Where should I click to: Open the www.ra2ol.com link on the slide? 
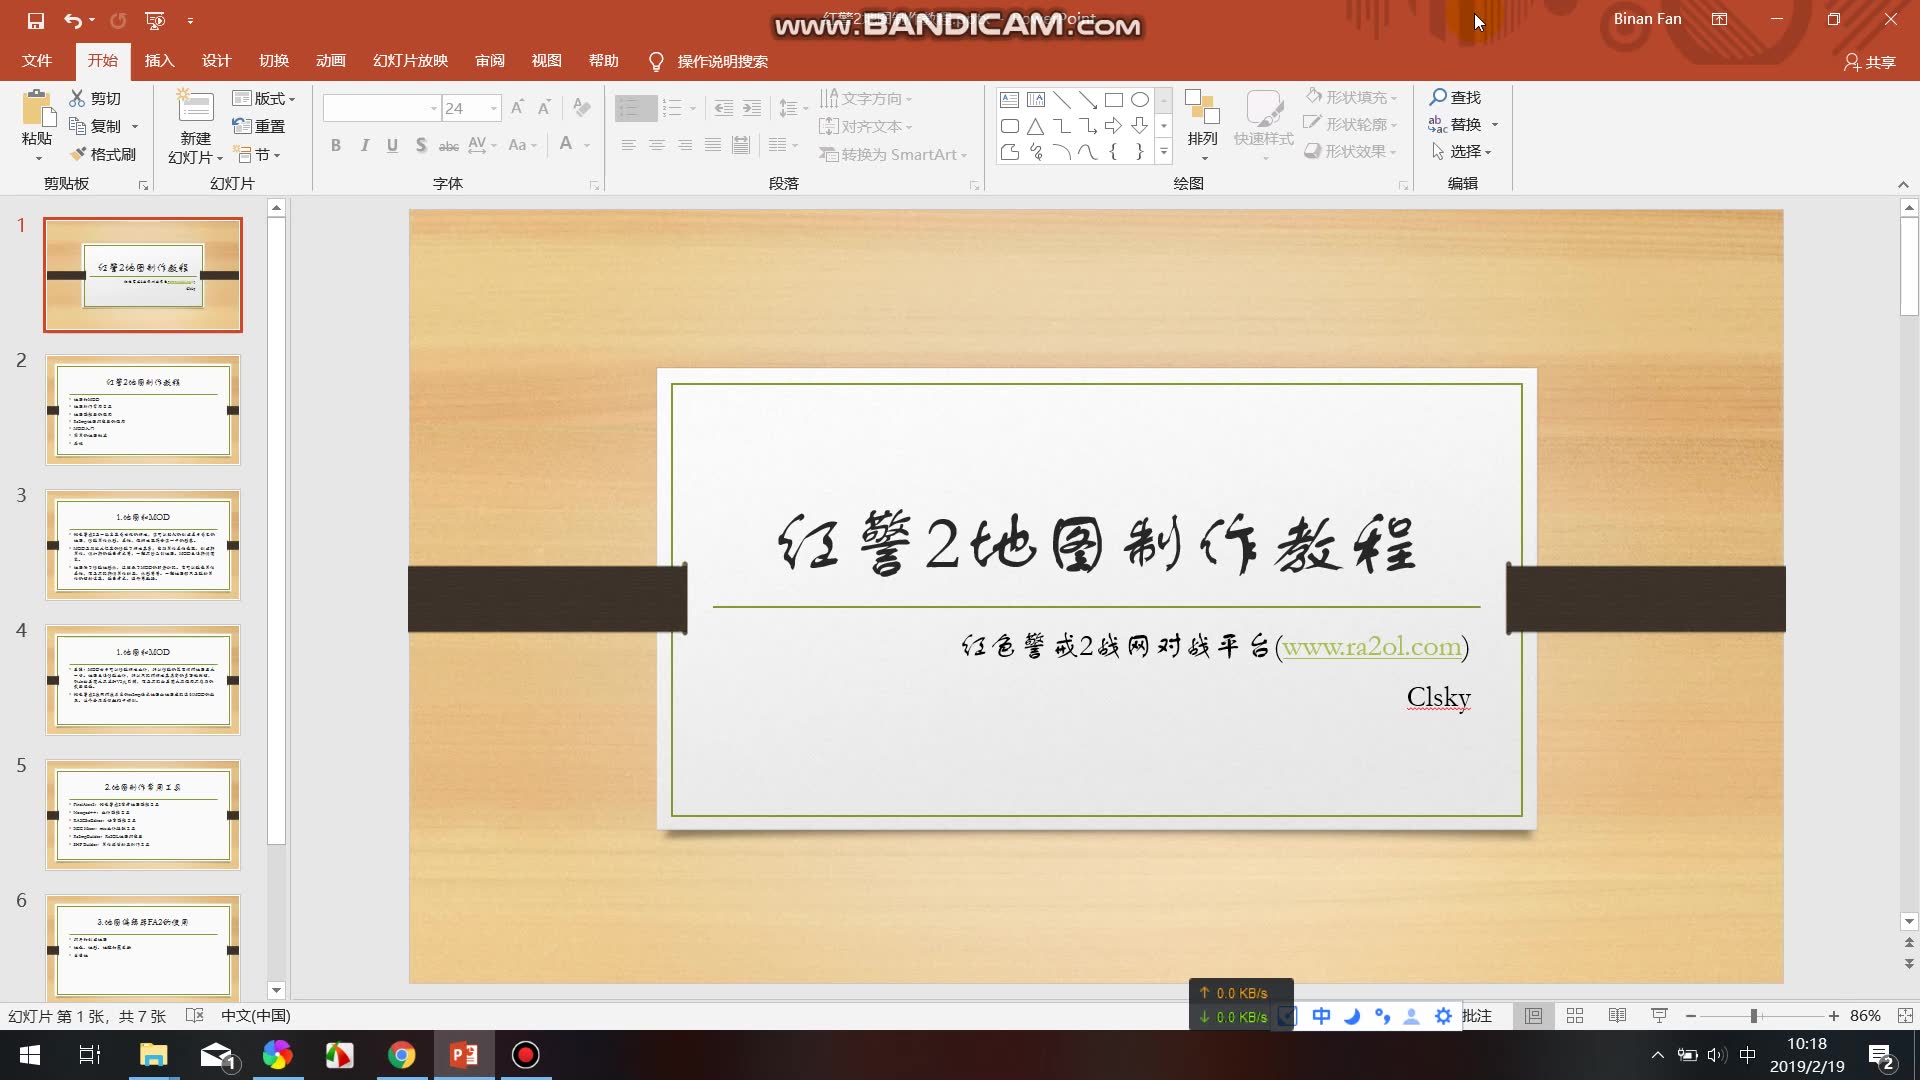(x=1372, y=647)
